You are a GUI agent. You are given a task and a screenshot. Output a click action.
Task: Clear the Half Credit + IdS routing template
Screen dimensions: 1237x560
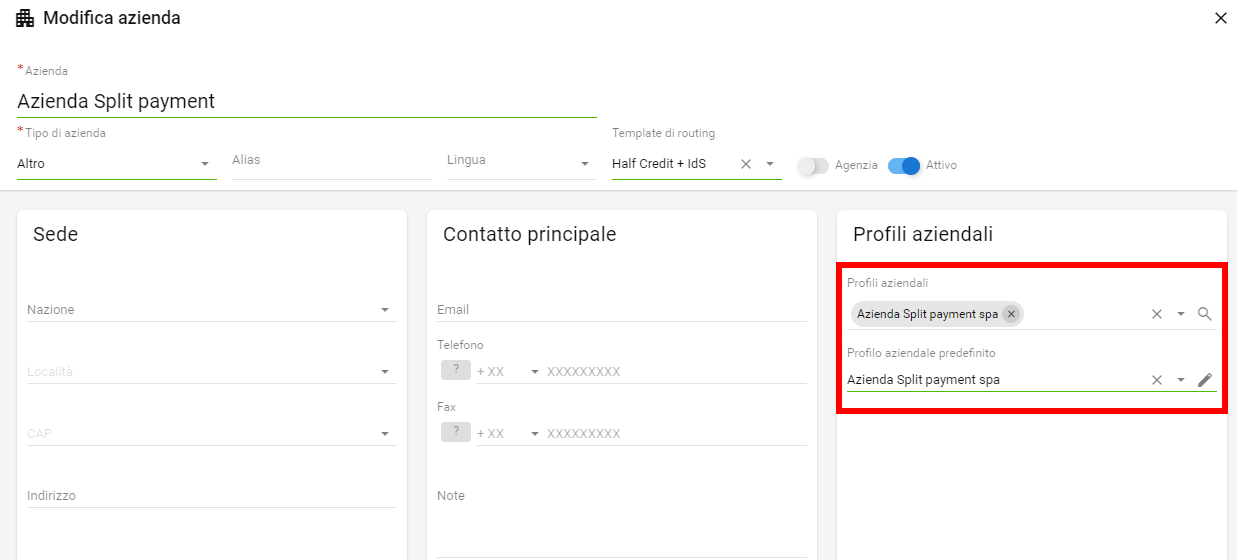(746, 164)
